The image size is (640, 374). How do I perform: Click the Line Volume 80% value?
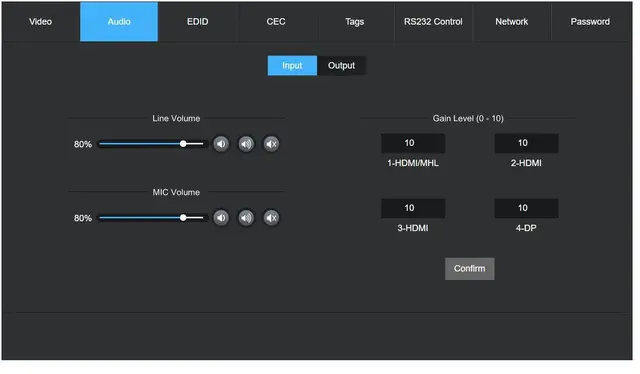pyautogui.click(x=83, y=144)
